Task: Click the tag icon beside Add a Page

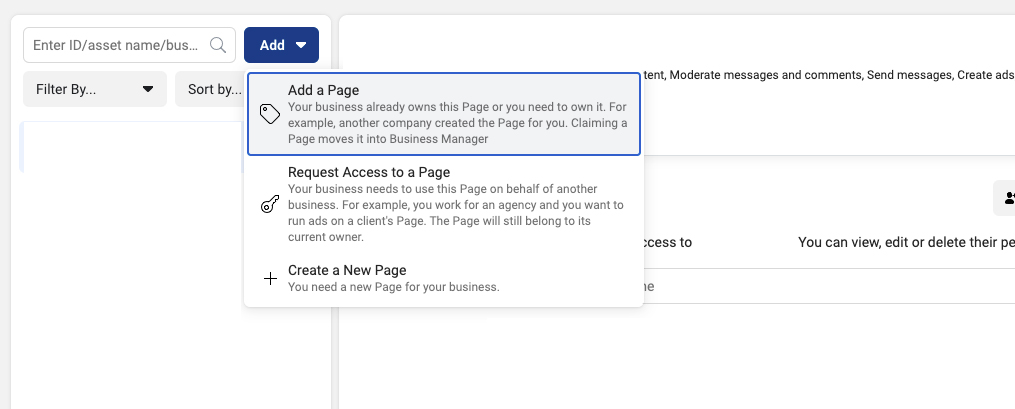Action: pyautogui.click(x=269, y=114)
